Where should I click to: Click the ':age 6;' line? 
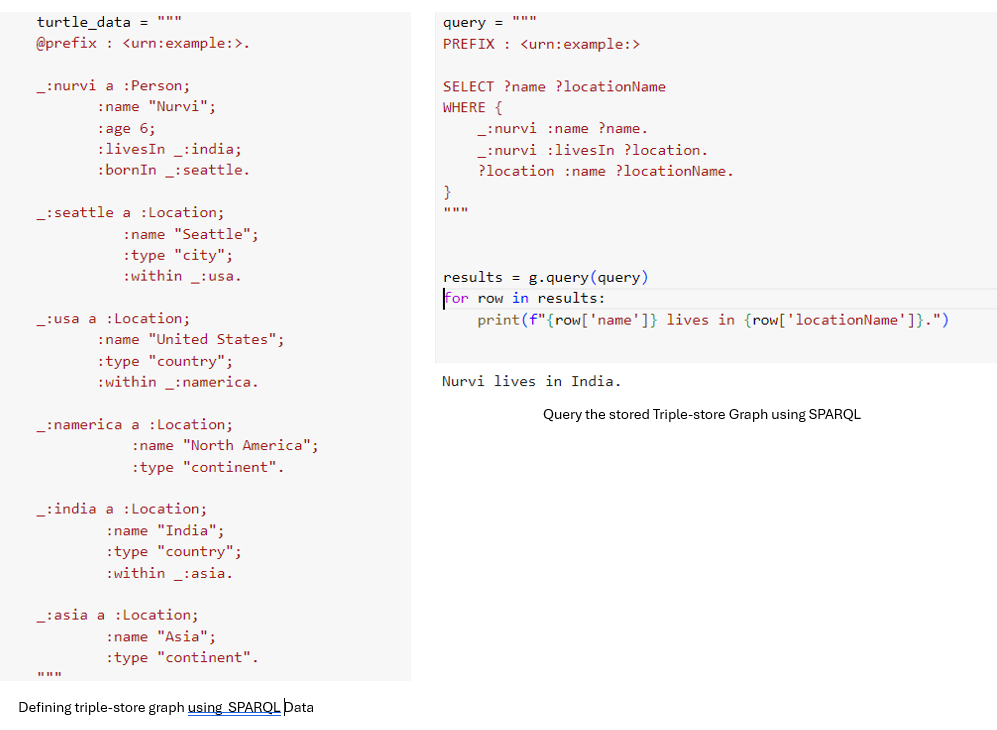pyautogui.click(x=126, y=128)
